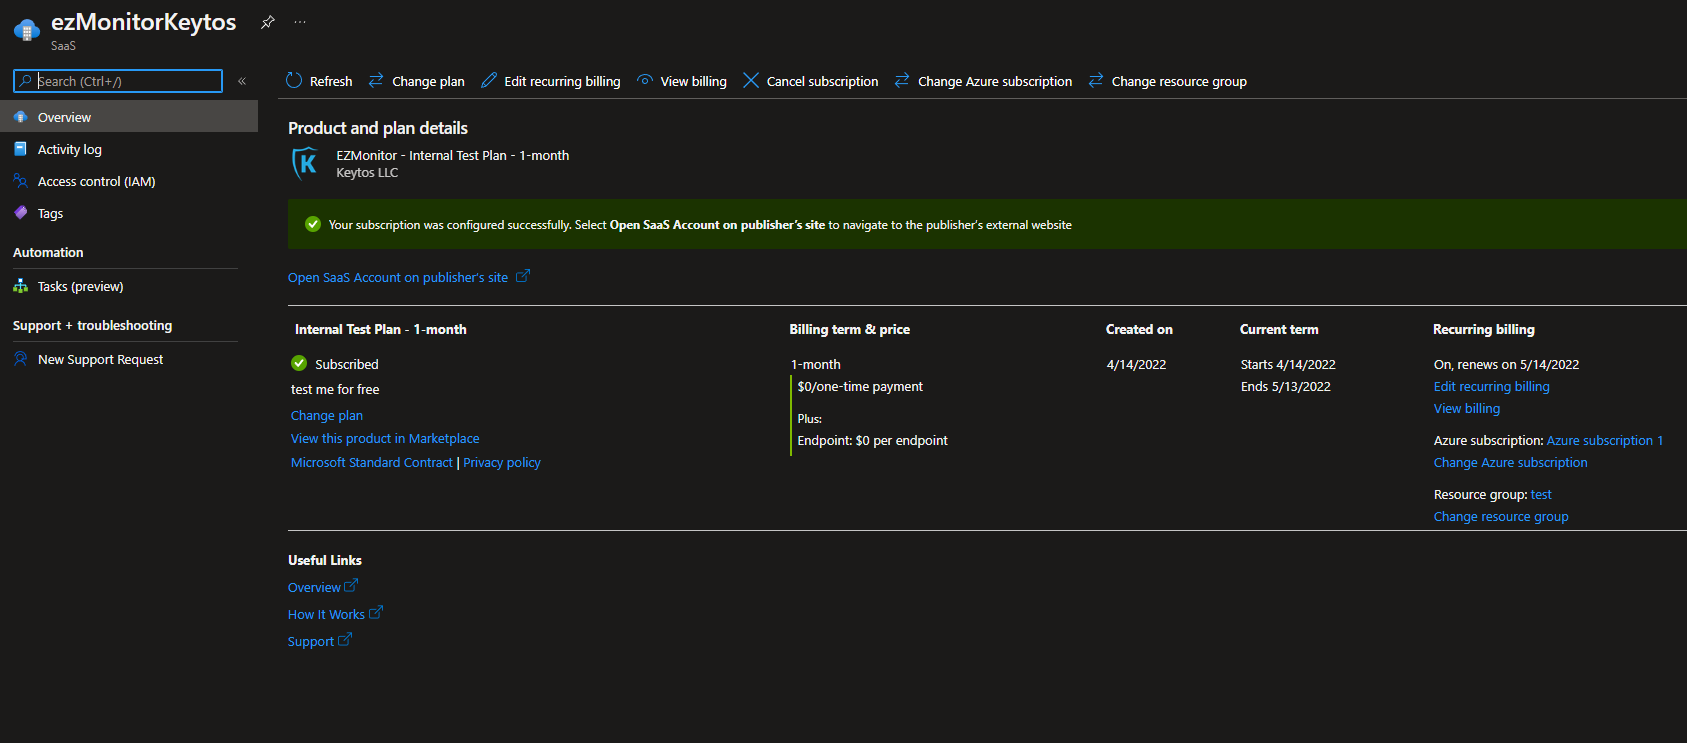Click Edit recurring billing link in table
Viewport: 1687px width, 743px height.
(1491, 386)
